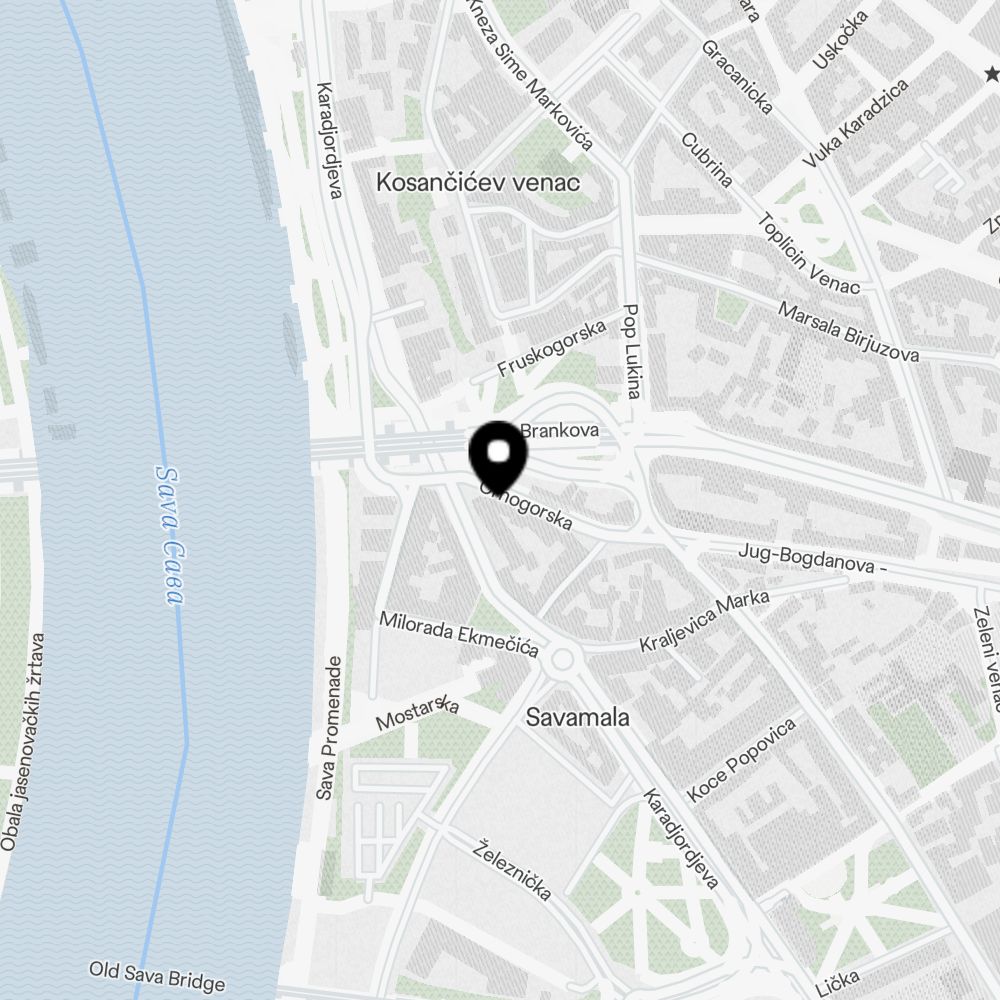Click the Pop Lukina street label
The height and width of the screenshot is (1000, 1000).
pos(631,351)
